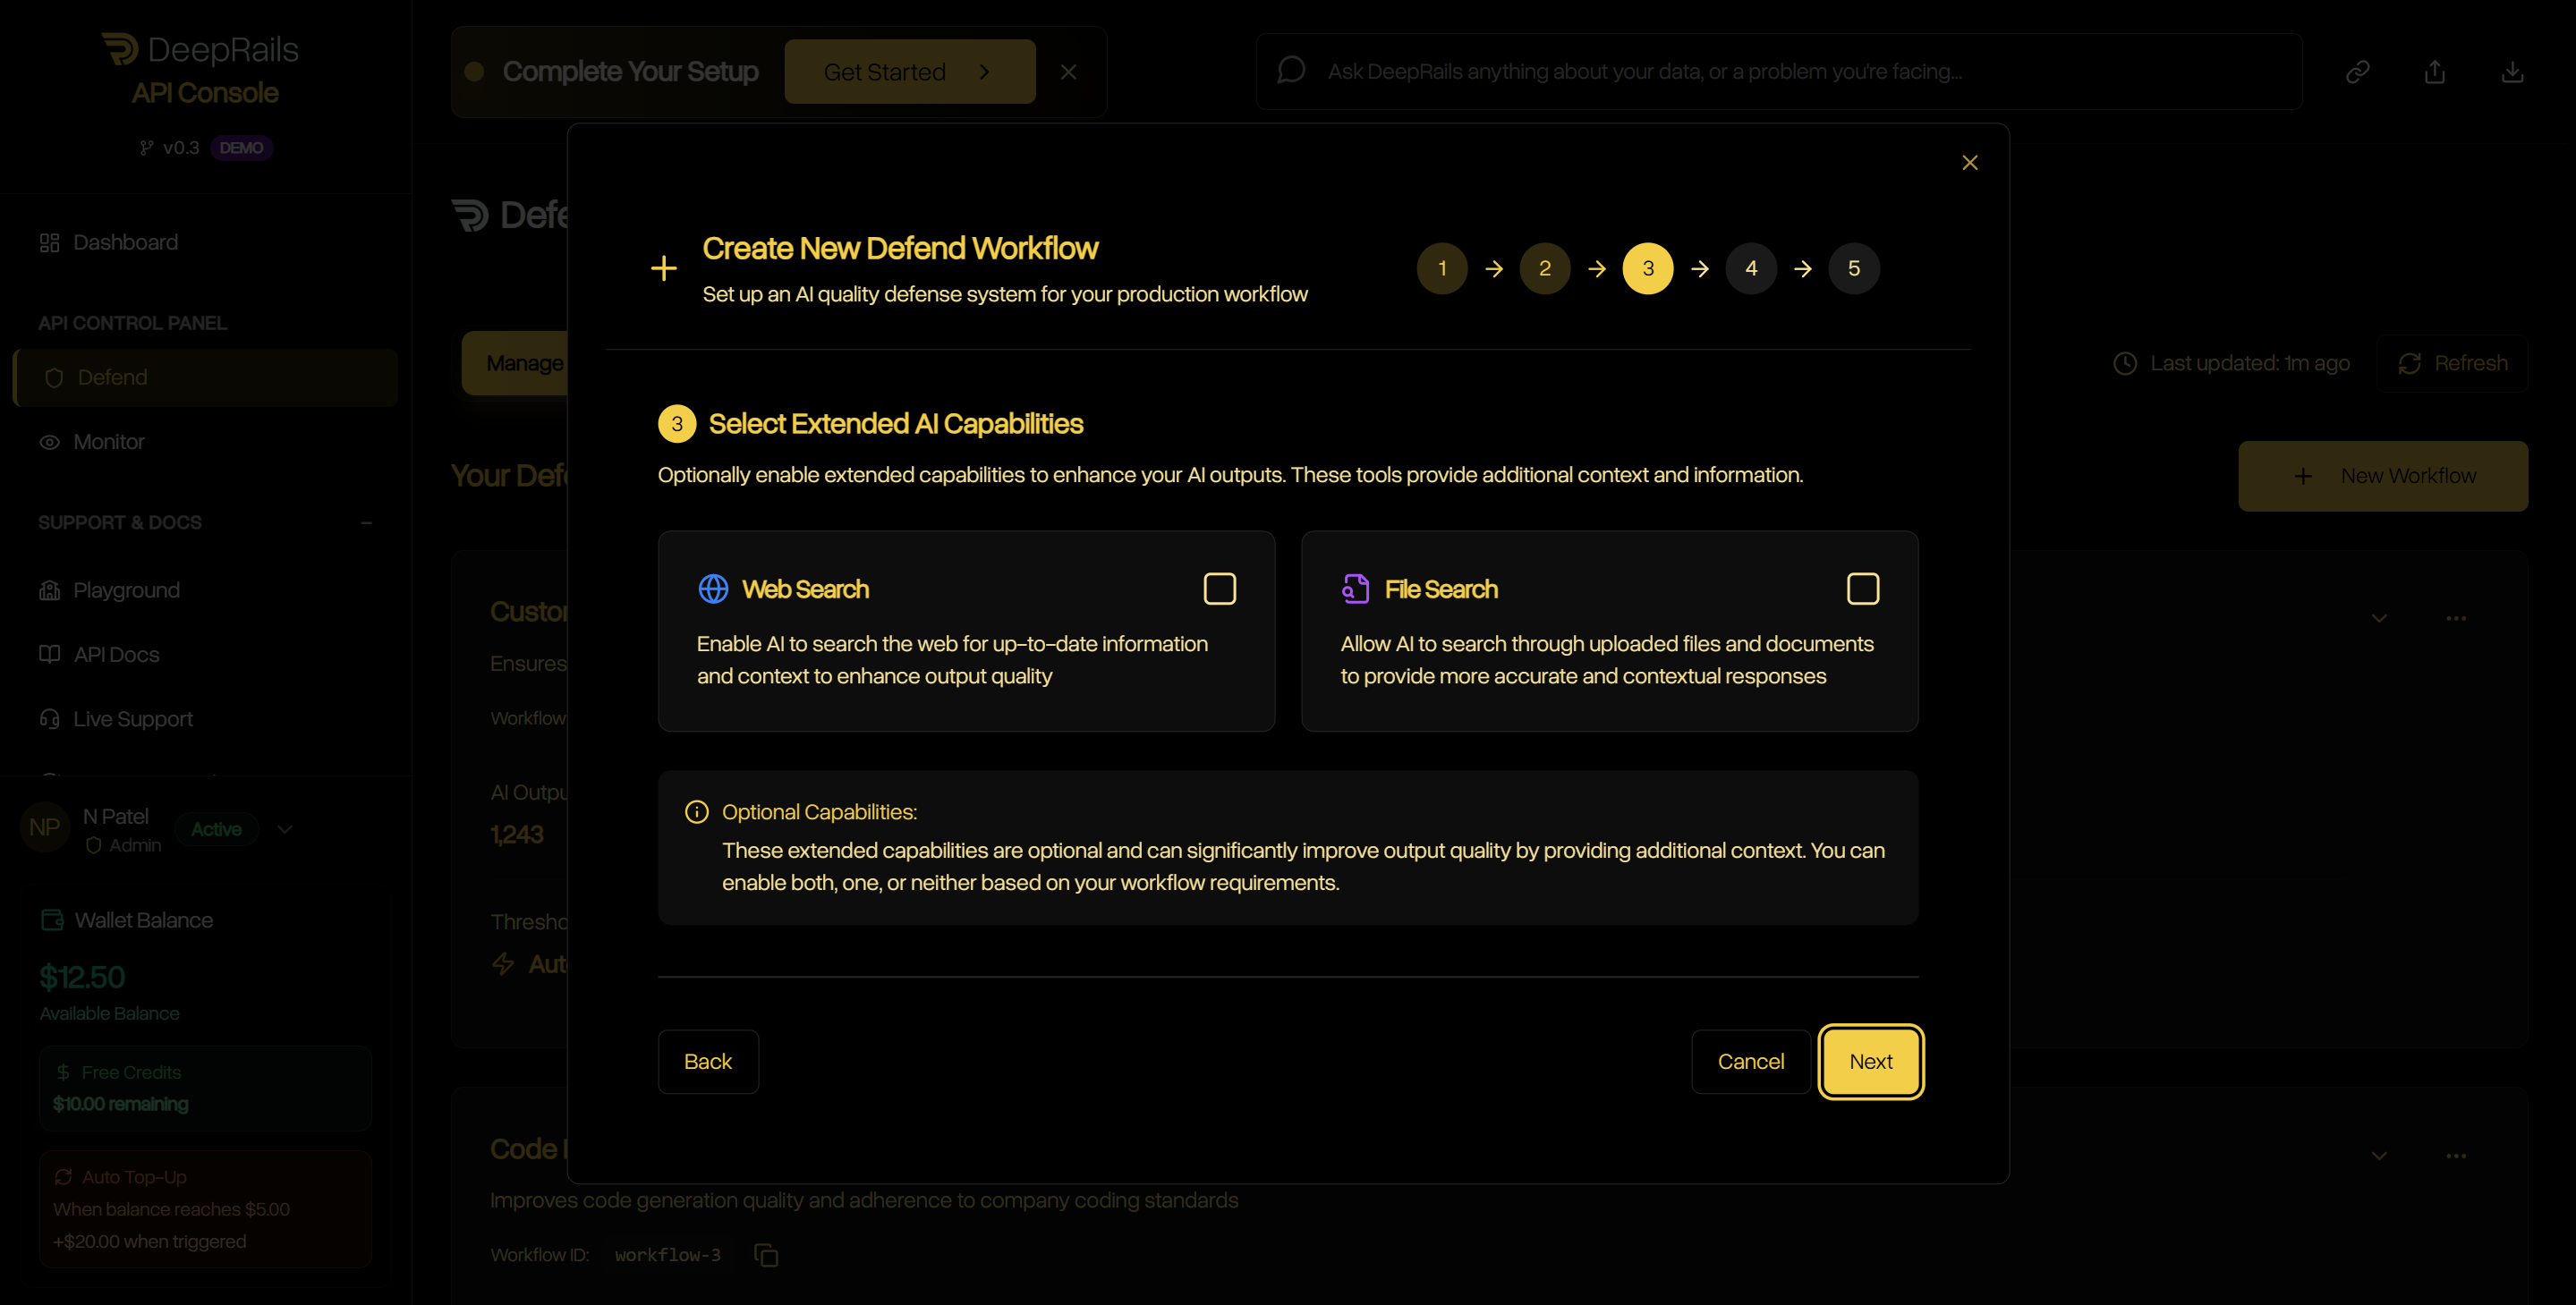2576x1305 pixels.
Task: Click Get Started to complete your setup
Action: 910,71
